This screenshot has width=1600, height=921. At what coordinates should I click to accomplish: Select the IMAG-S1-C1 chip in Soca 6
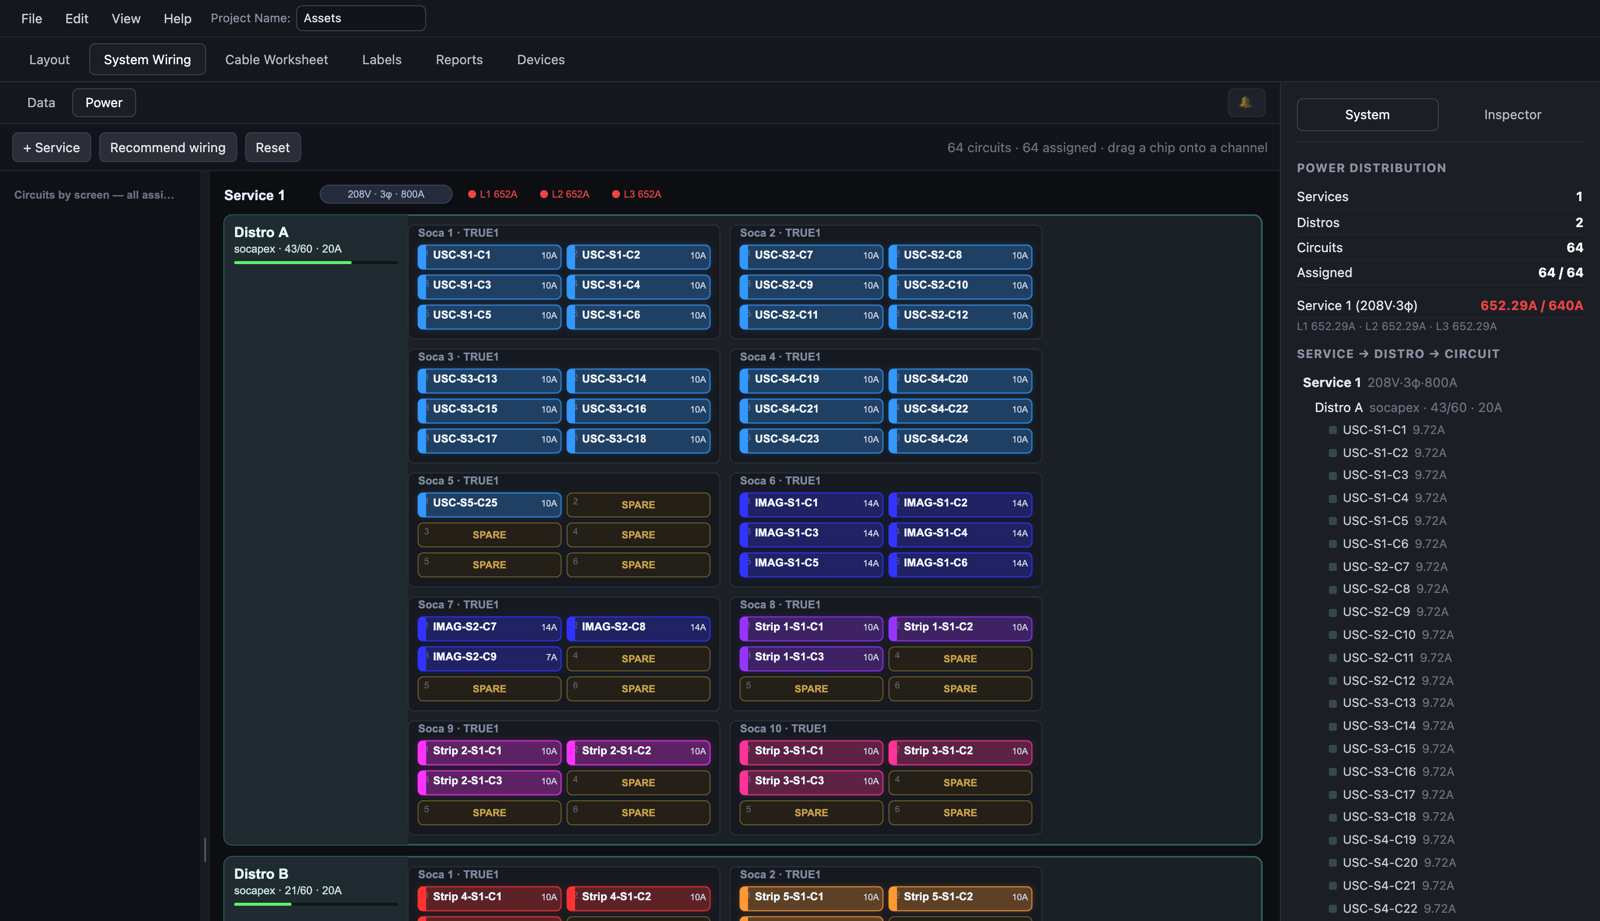[x=811, y=504]
